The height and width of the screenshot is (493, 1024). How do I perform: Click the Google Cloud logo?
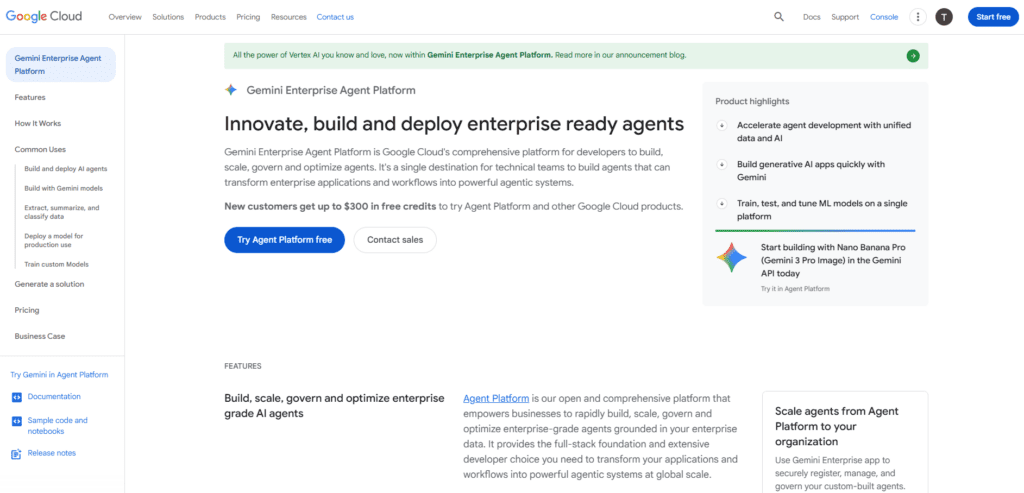click(44, 17)
